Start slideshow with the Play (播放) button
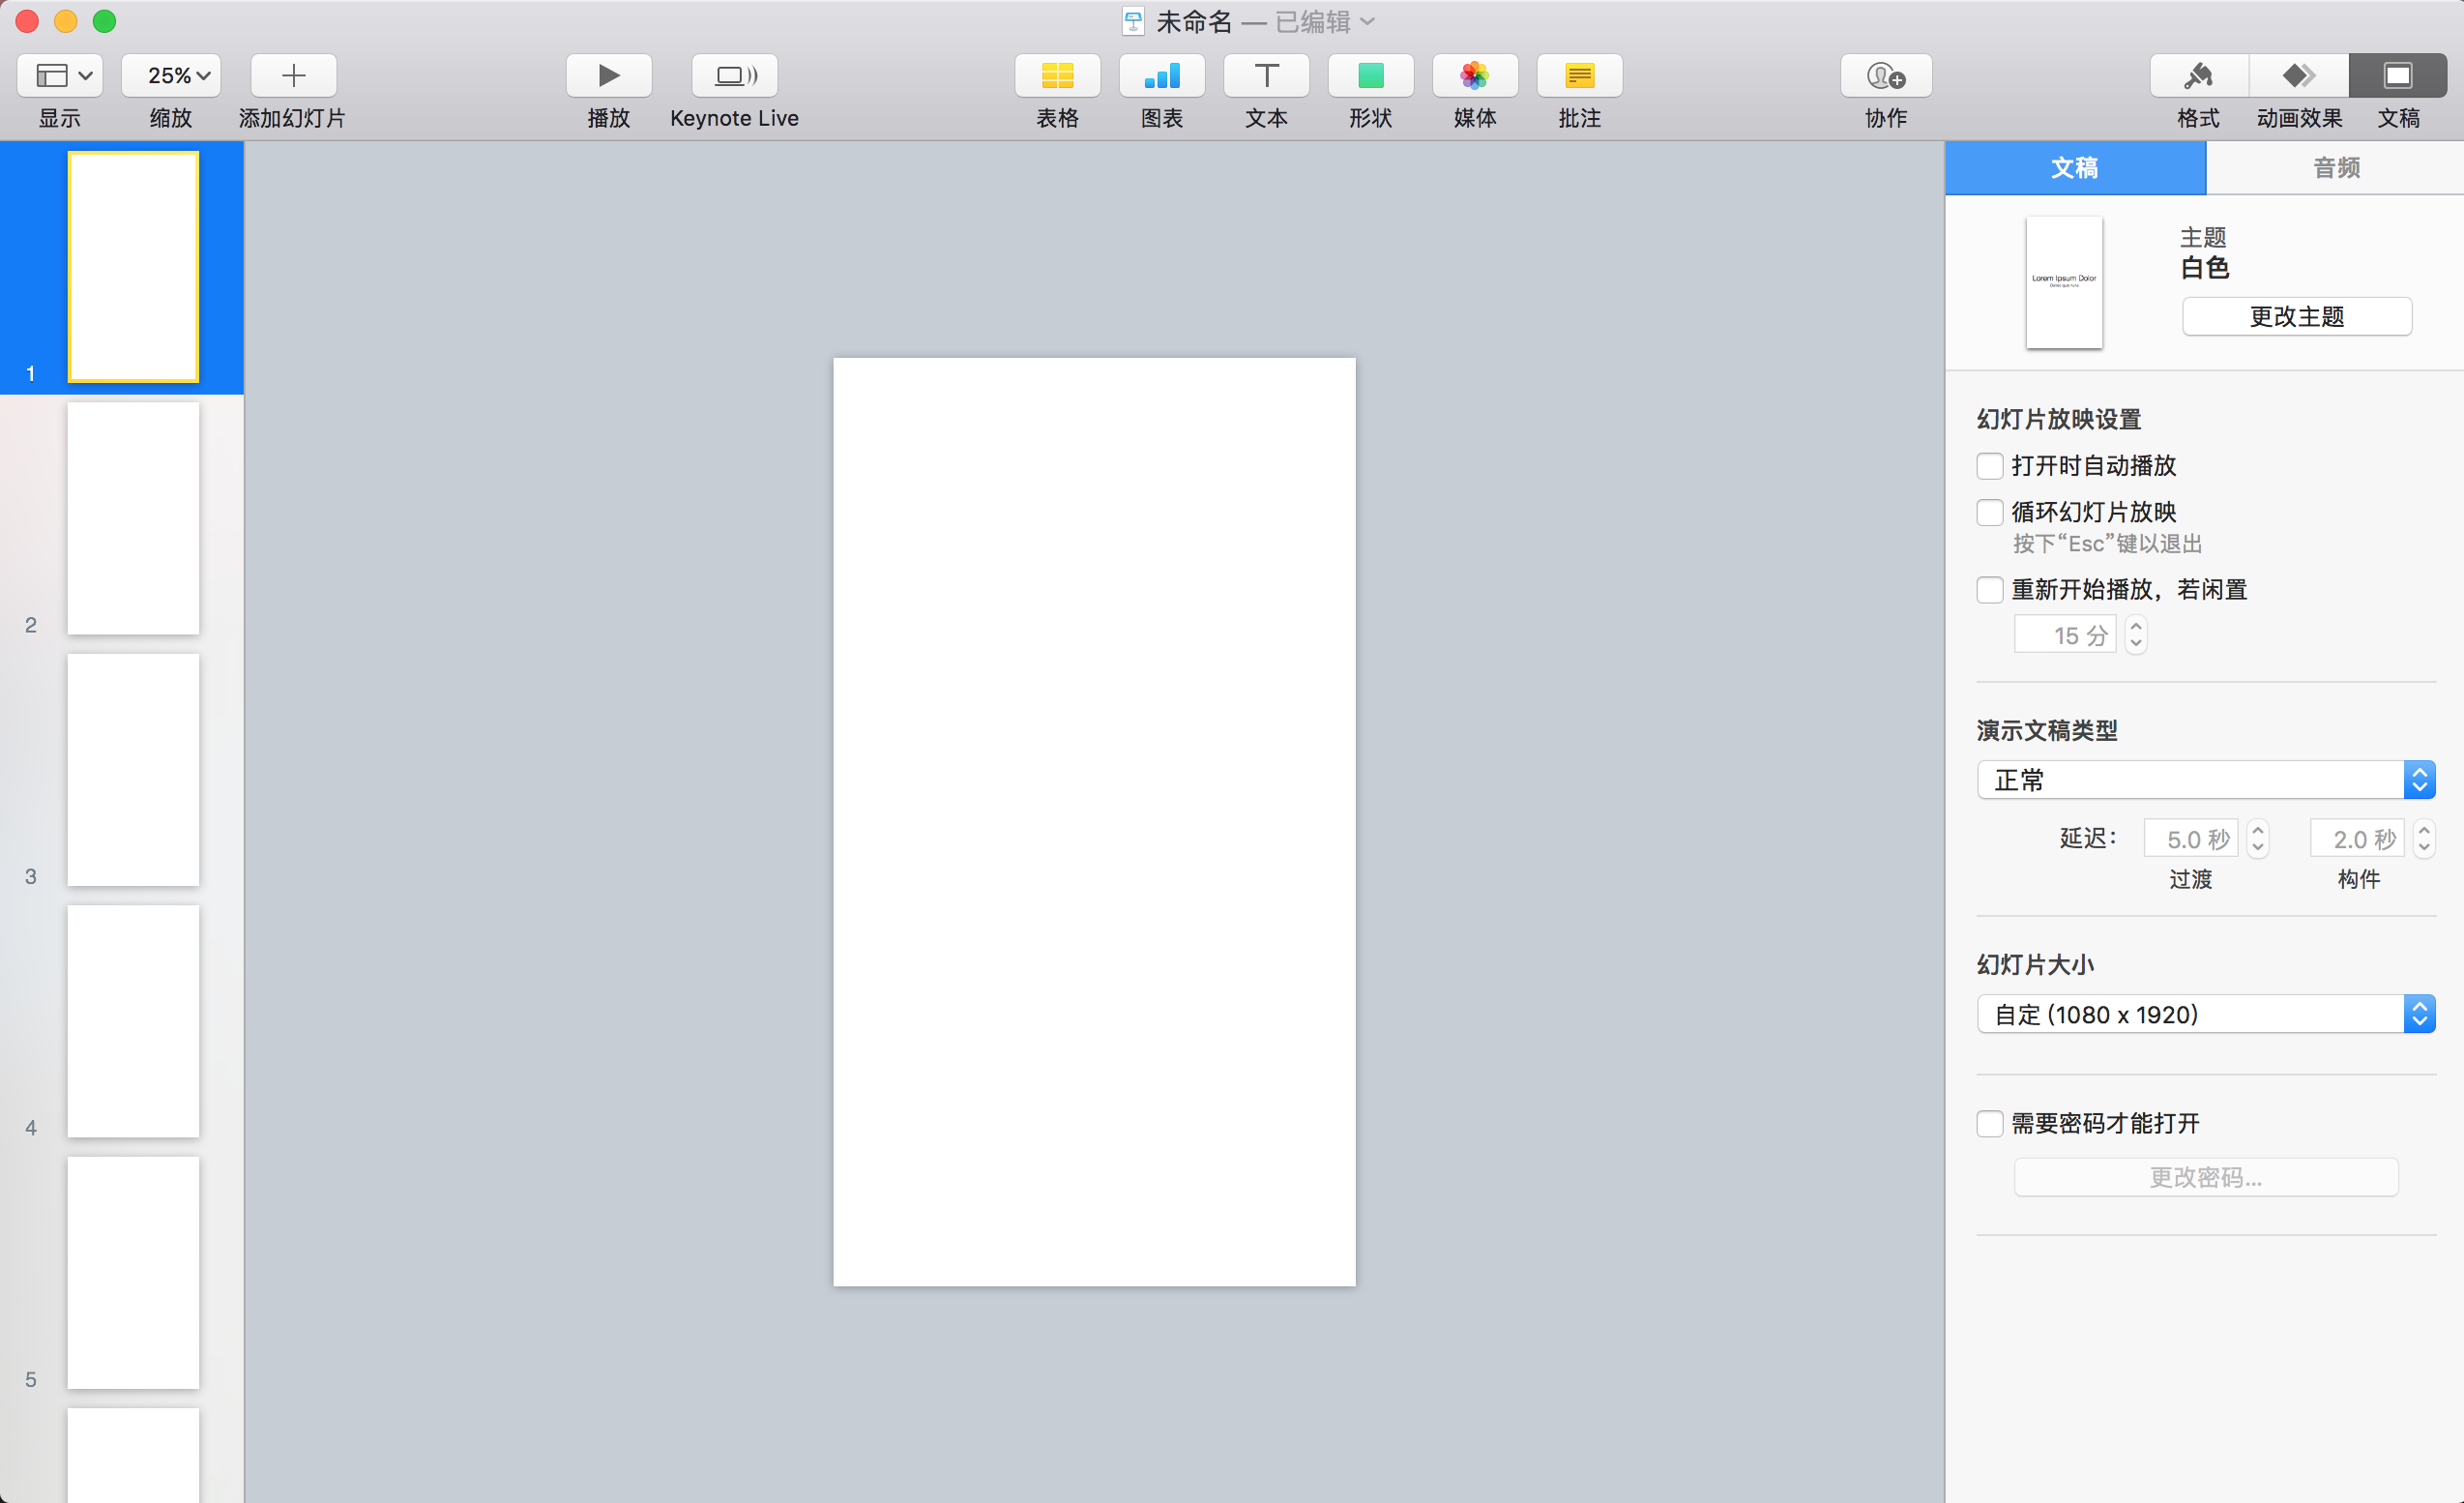 point(609,75)
